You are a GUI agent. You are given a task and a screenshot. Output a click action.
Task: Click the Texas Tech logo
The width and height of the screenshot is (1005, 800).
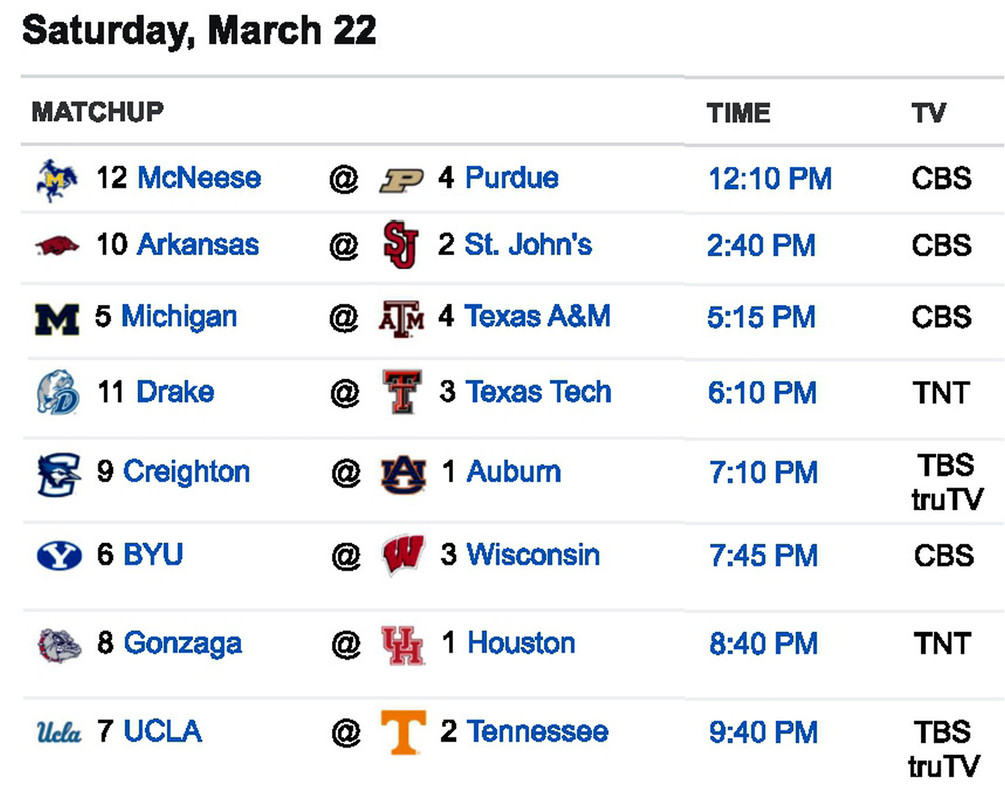click(x=402, y=391)
